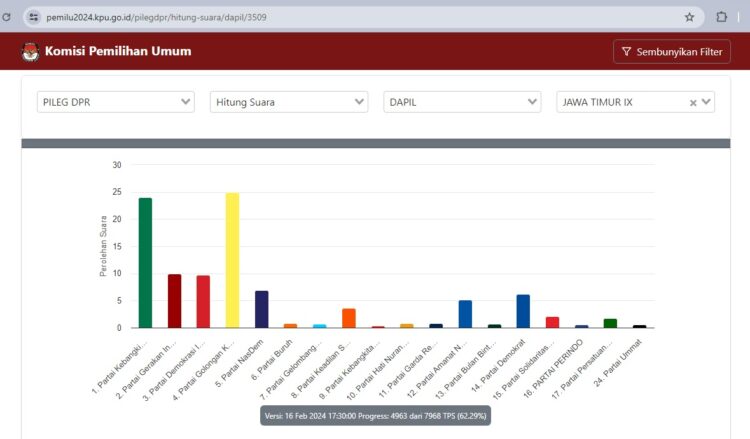Viewport: 750px width, 439px height.
Task: Click the browser reload icon
Action: coord(7,17)
